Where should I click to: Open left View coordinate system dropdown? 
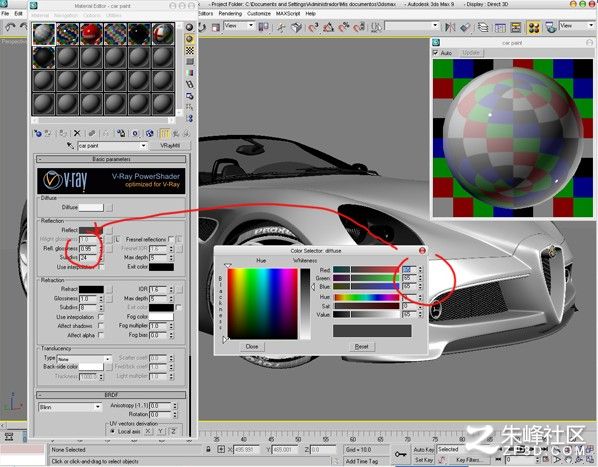[x=239, y=26]
